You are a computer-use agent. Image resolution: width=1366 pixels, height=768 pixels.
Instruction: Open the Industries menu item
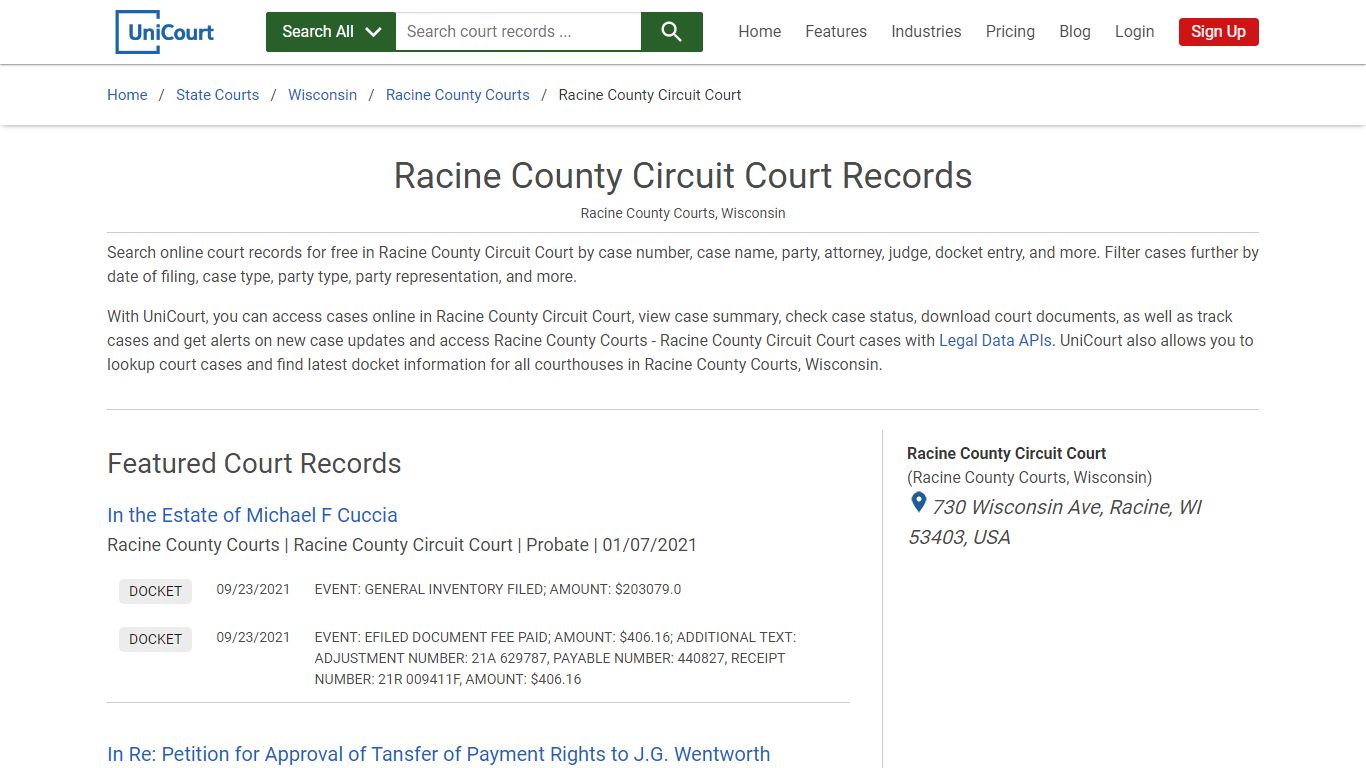(x=926, y=32)
